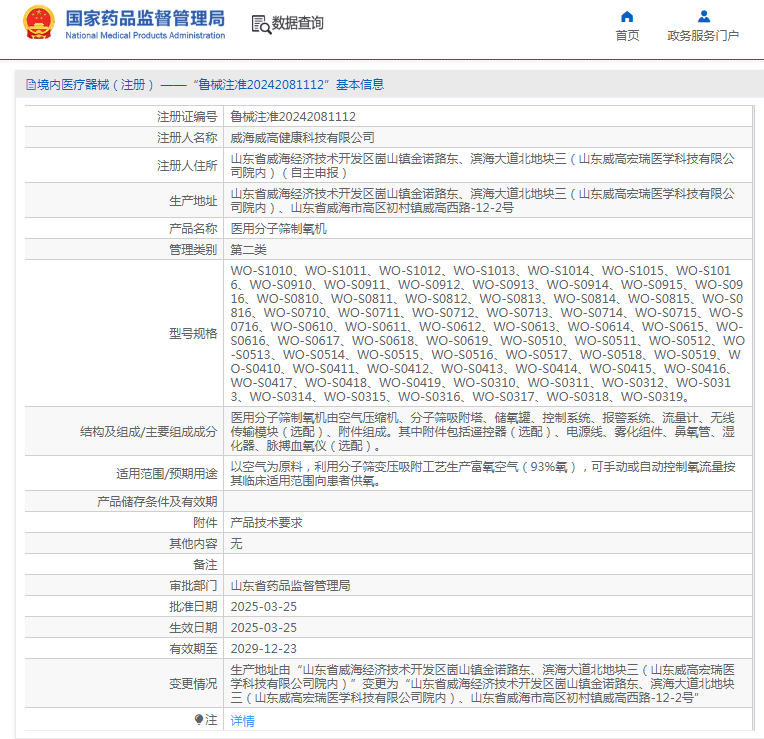
Task: Open the 详情 details link
Action: coord(242,720)
